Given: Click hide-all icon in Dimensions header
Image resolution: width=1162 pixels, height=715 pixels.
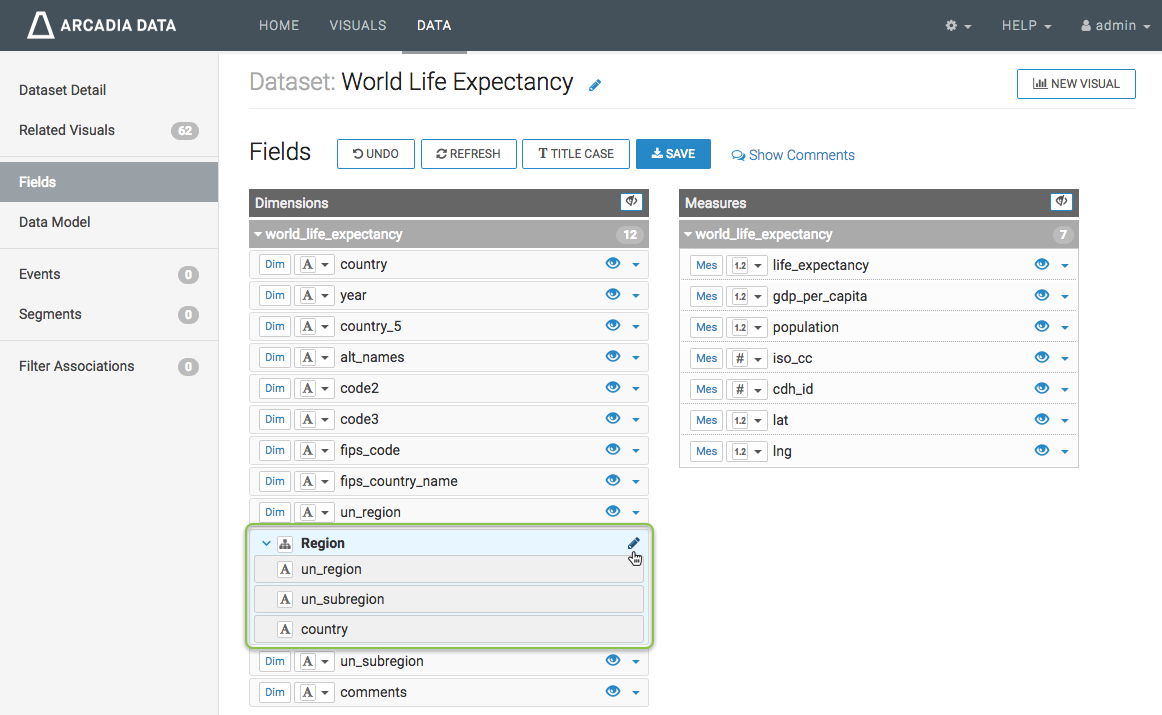Looking at the screenshot, I should [631, 202].
